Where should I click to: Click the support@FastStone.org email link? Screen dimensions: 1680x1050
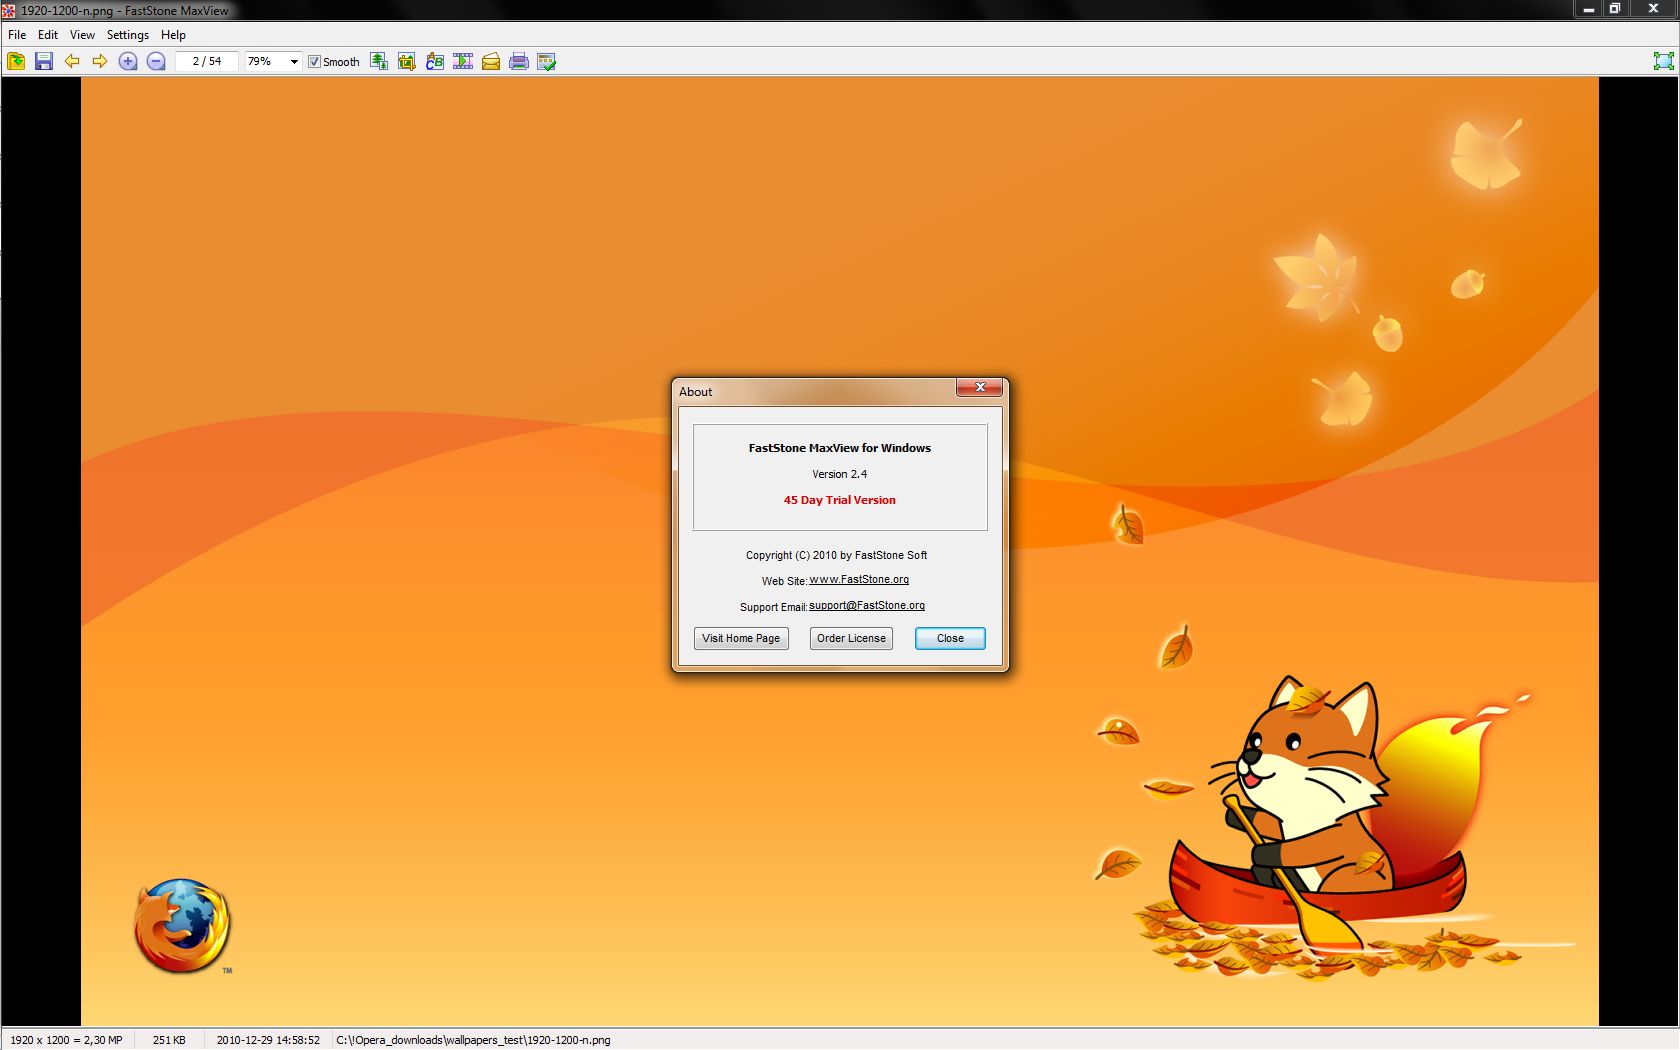click(x=867, y=606)
